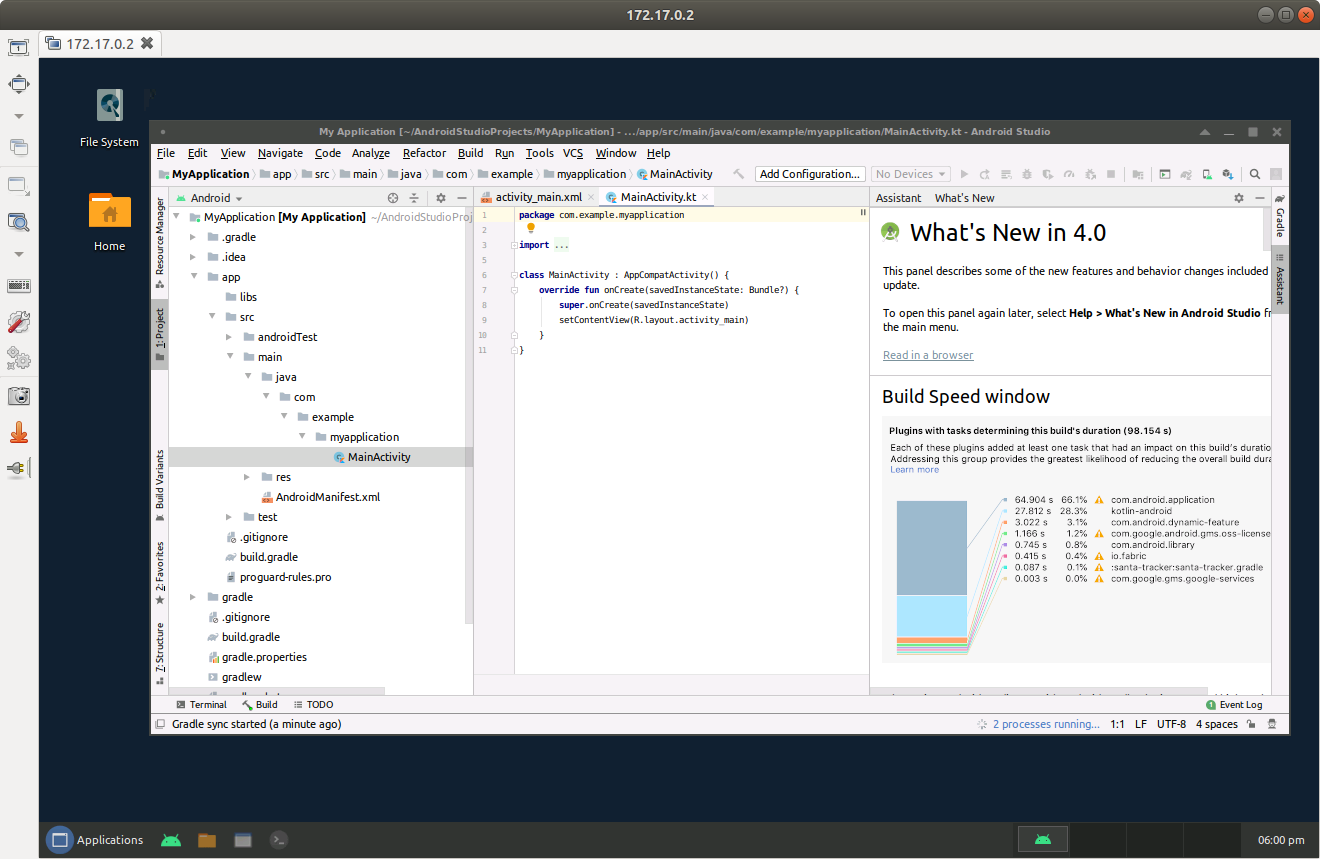Click the Add Configuration... button
This screenshot has width=1320, height=859.
(x=809, y=174)
